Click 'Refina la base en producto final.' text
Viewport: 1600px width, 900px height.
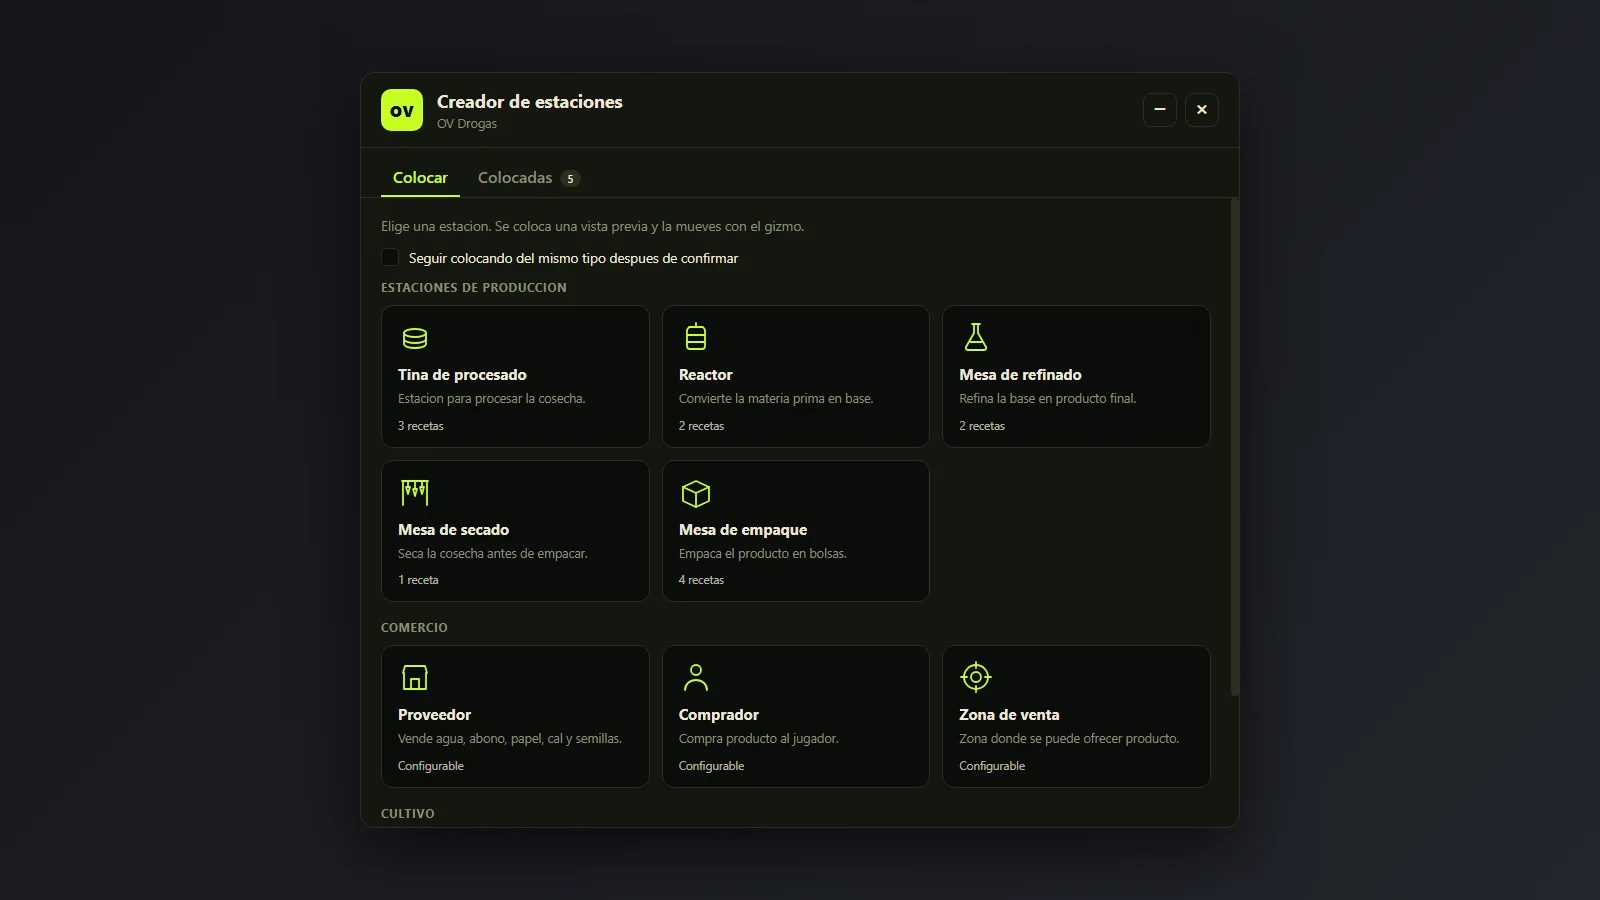coord(1048,399)
